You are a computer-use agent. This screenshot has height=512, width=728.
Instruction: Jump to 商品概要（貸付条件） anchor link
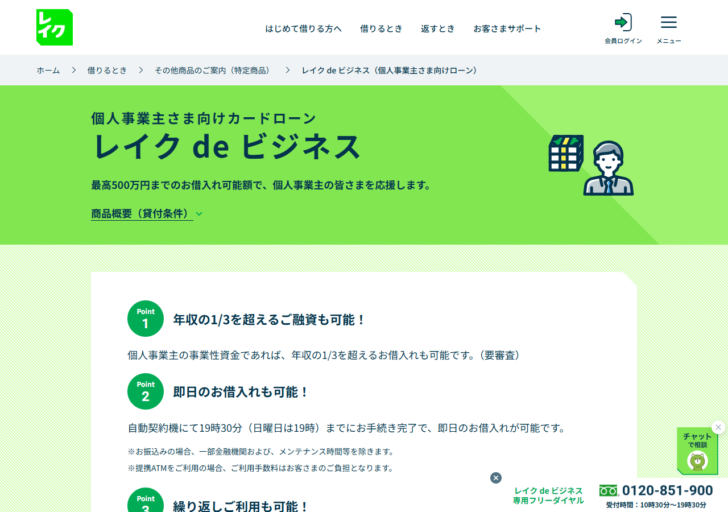pos(142,214)
